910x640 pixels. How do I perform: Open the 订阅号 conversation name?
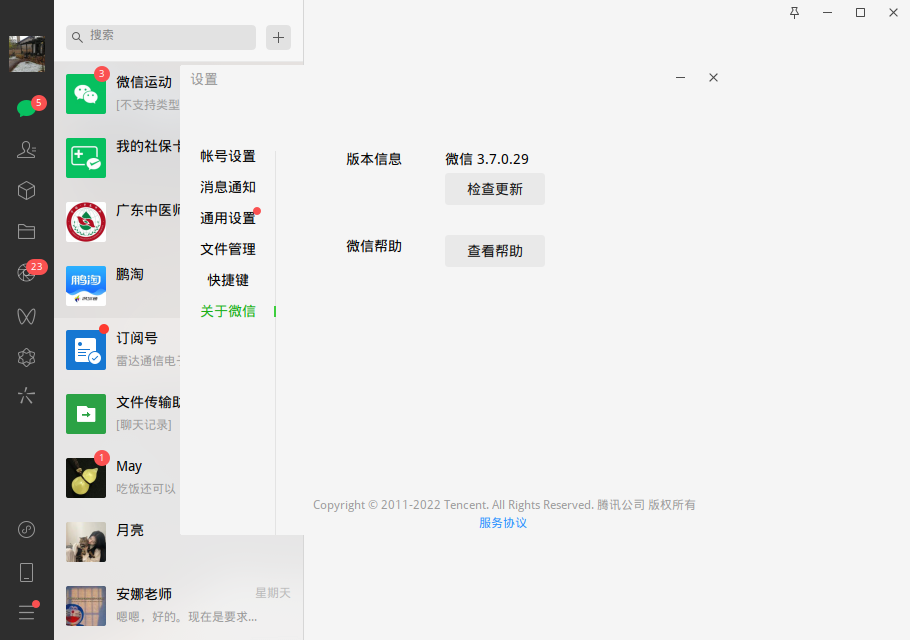pyautogui.click(x=137, y=338)
